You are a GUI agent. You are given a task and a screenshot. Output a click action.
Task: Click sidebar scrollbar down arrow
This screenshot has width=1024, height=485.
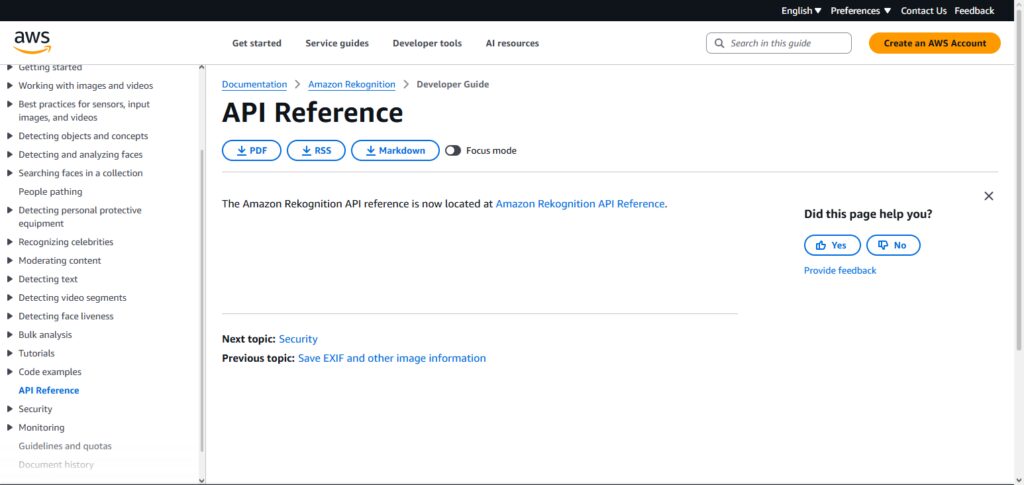[201, 480]
